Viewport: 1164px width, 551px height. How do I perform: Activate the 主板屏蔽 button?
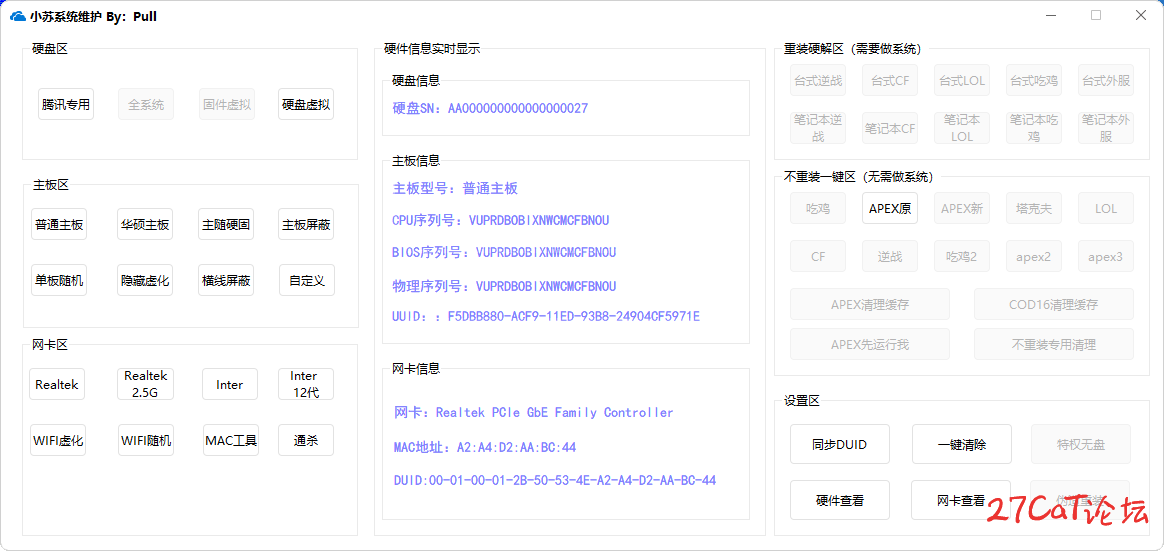306,224
